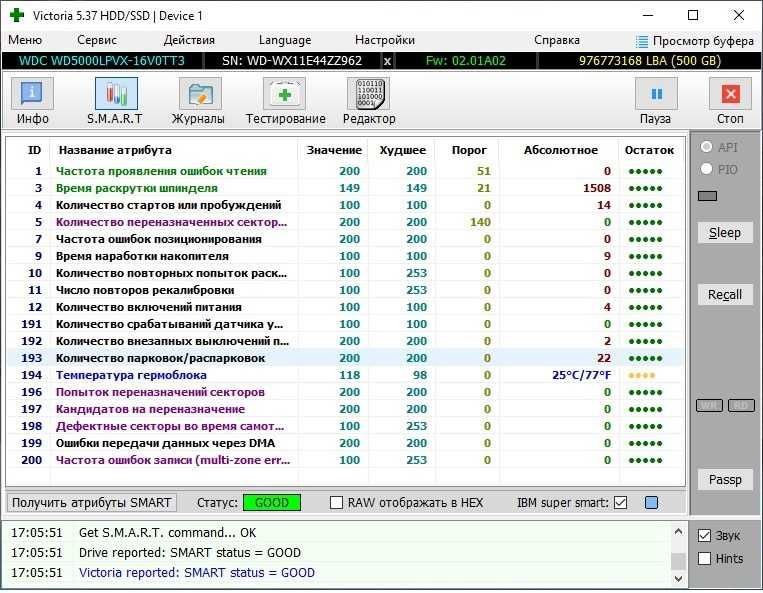This screenshot has height=593, width=763.
Task: Click the Порог column header
Action: point(469,150)
